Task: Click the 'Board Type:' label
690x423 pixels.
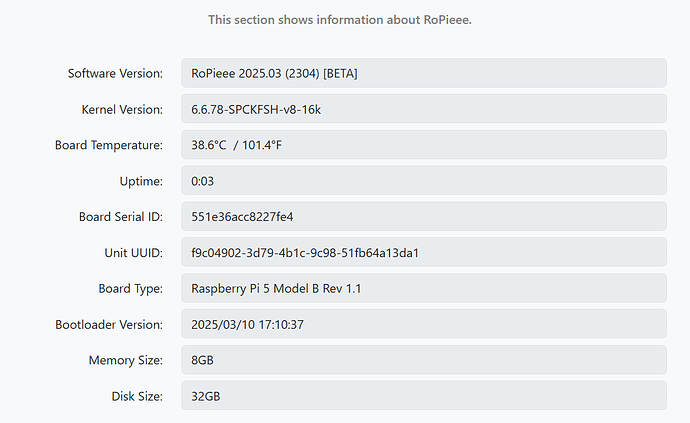Action: [x=130, y=288]
